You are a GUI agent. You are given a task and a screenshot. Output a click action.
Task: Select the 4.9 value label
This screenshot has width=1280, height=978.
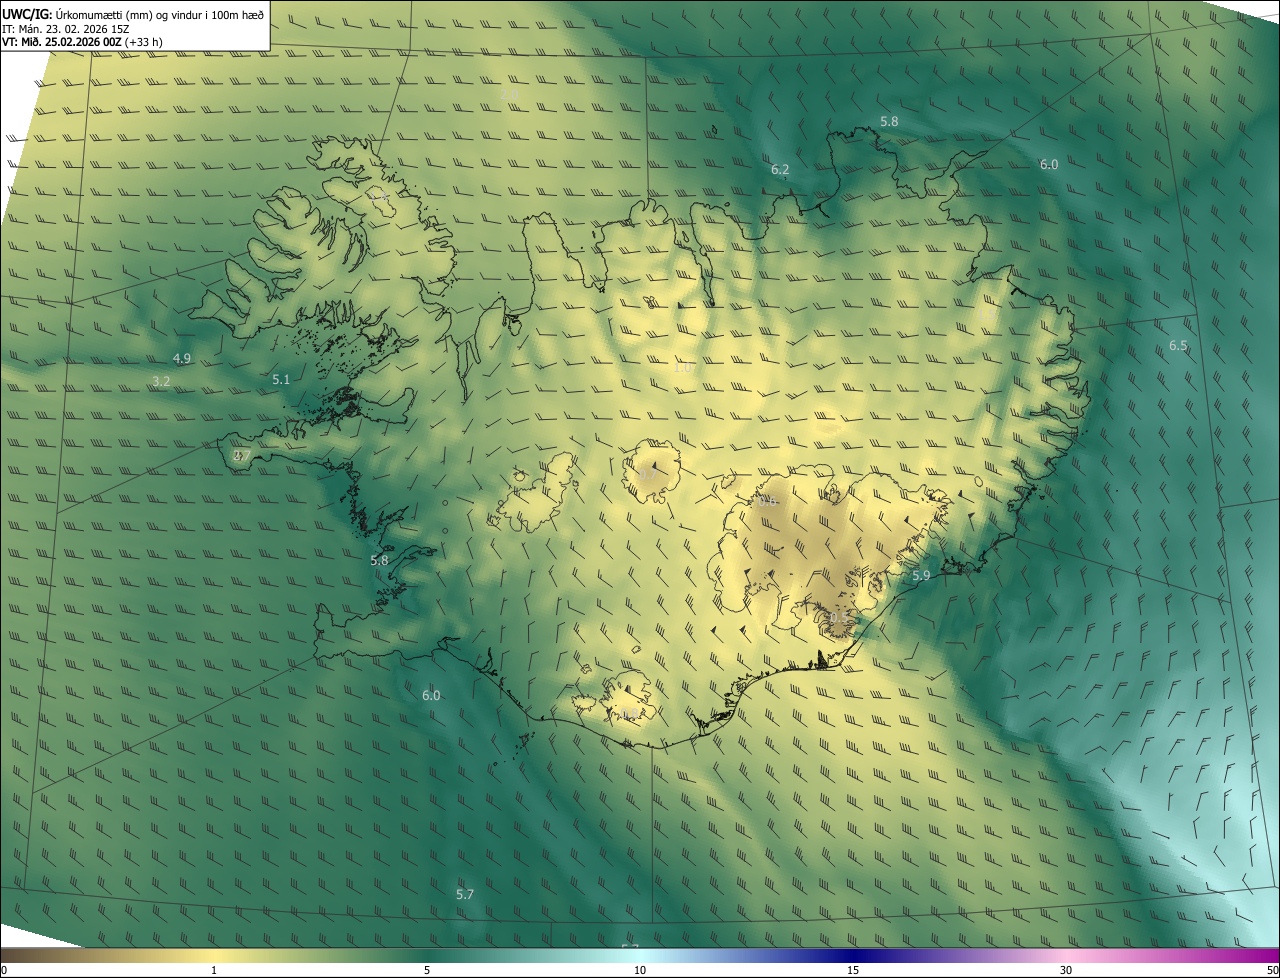tap(182, 358)
